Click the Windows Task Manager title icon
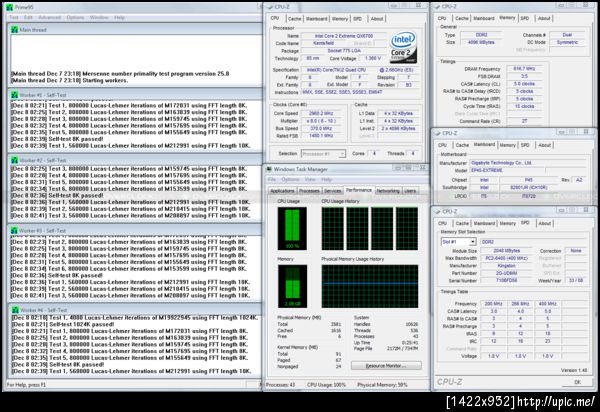The height and width of the screenshot is (412, 600). point(269,169)
